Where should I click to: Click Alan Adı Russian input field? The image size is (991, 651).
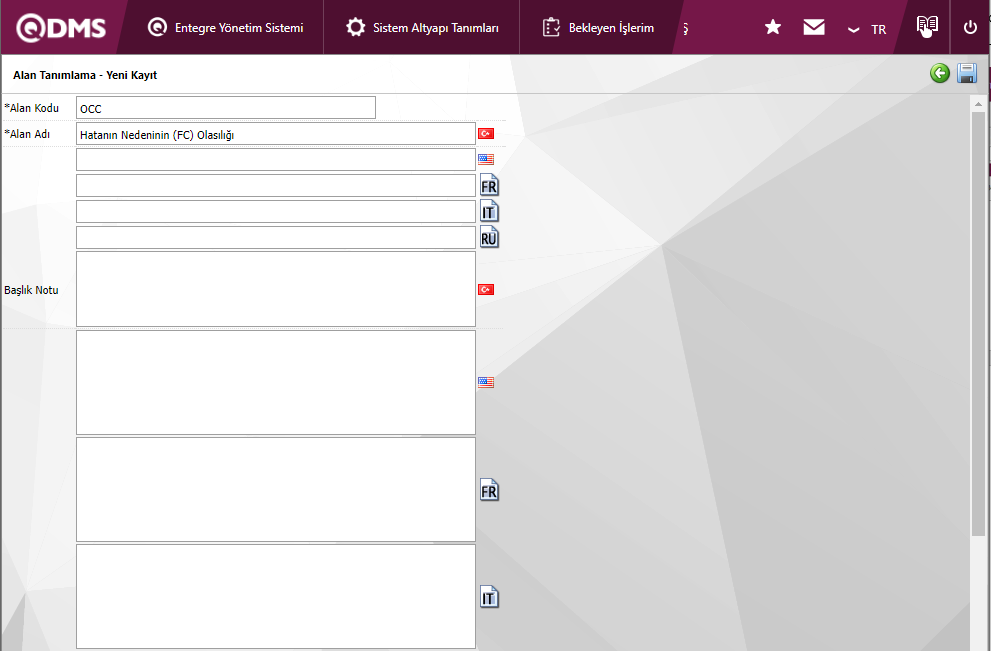[276, 238]
